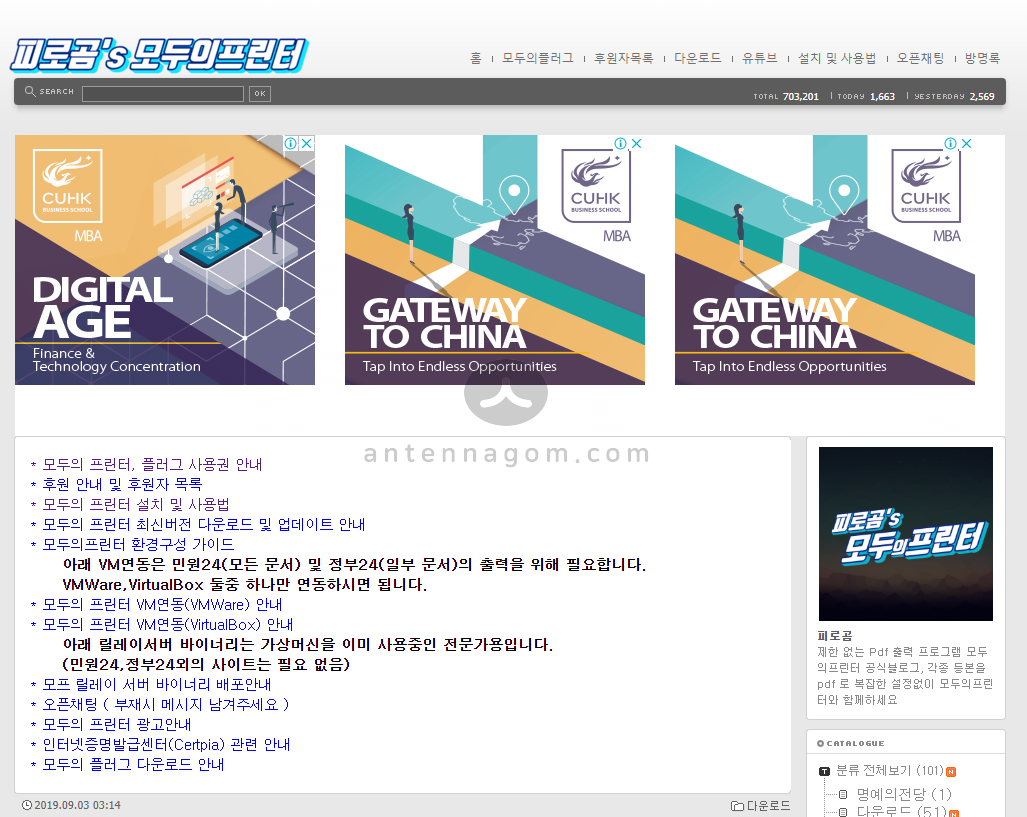
Task: Open the 후원자목록 menu item
Action: coord(624,58)
